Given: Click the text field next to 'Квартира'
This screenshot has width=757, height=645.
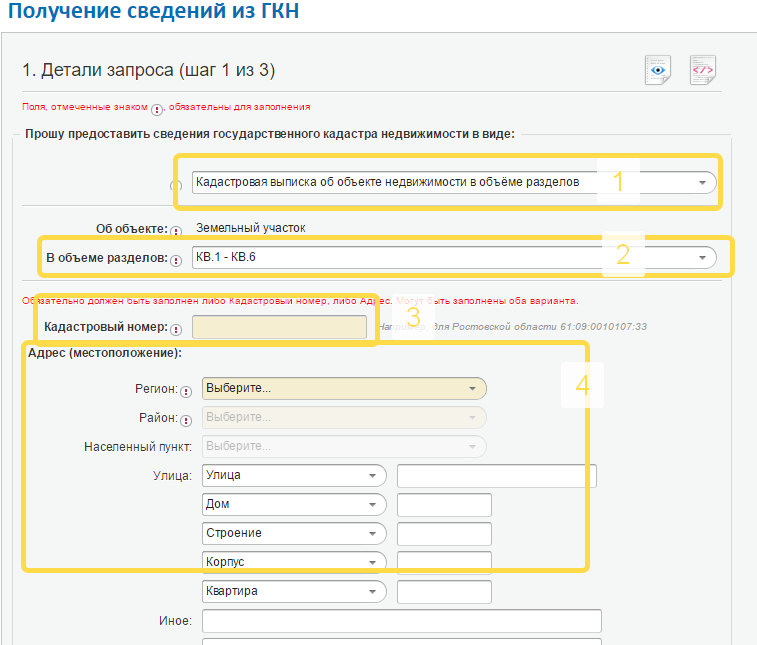Looking at the screenshot, I should click(444, 591).
